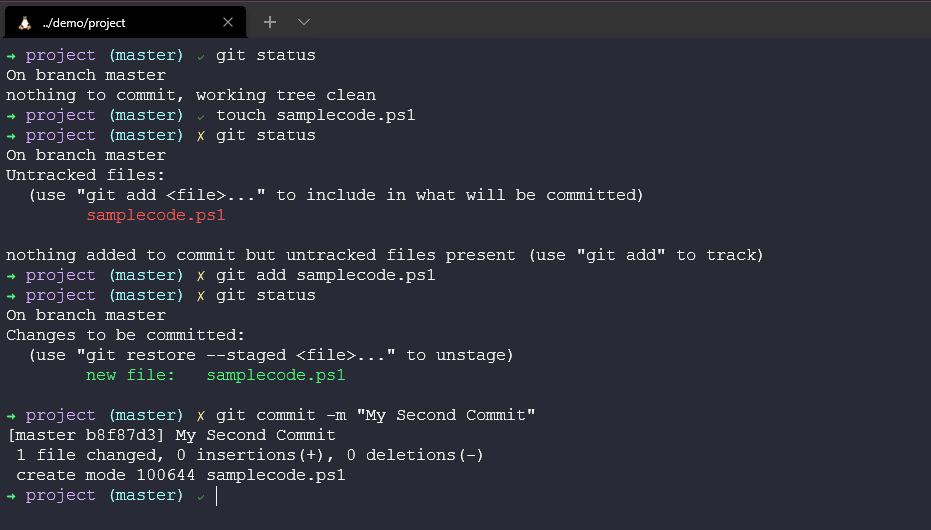
Task: Click the "Changes to be committed:" heading
Action: (x=126, y=335)
